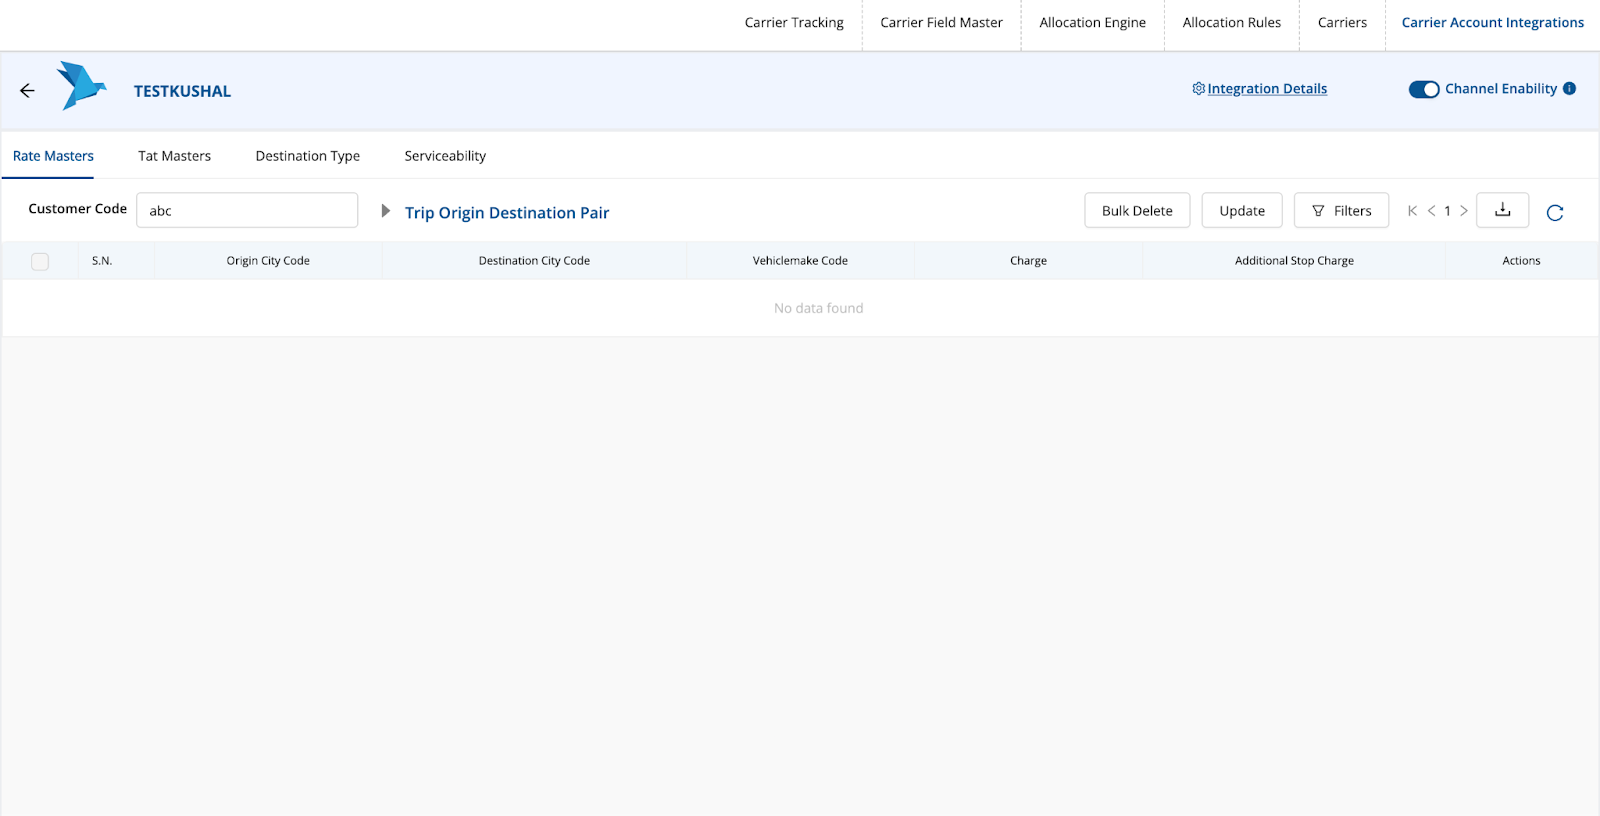
Task: Click the blue bird carrier logo
Action: click(x=81, y=86)
